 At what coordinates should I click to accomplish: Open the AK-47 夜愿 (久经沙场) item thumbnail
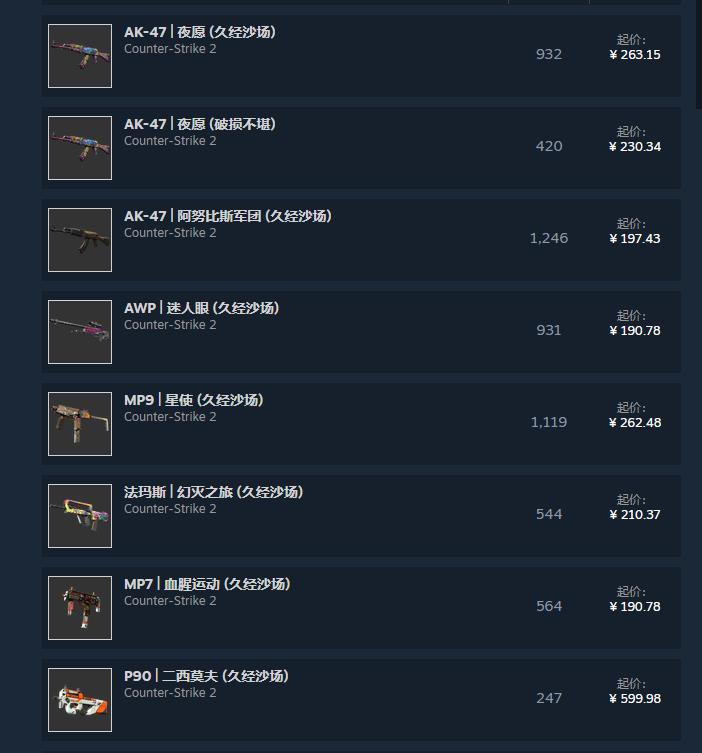pyautogui.click(x=80, y=56)
